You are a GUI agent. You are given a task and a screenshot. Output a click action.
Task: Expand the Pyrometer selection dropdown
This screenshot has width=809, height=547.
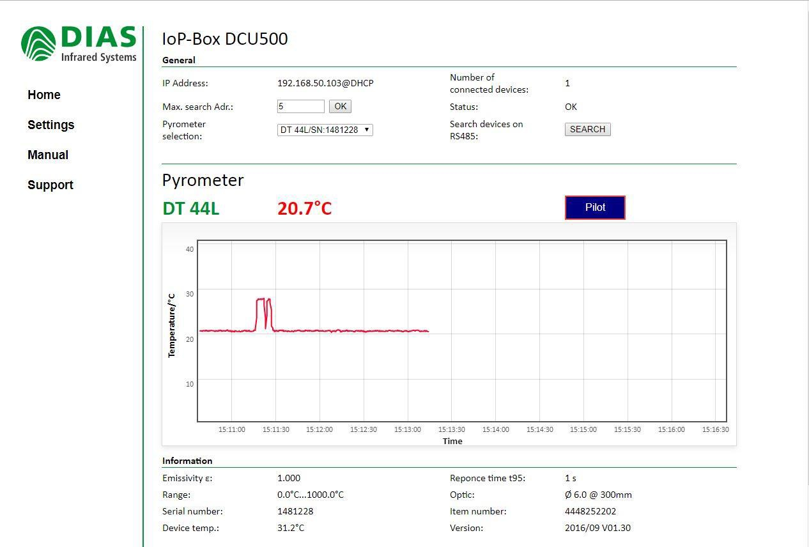pyautogui.click(x=325, y=130)
